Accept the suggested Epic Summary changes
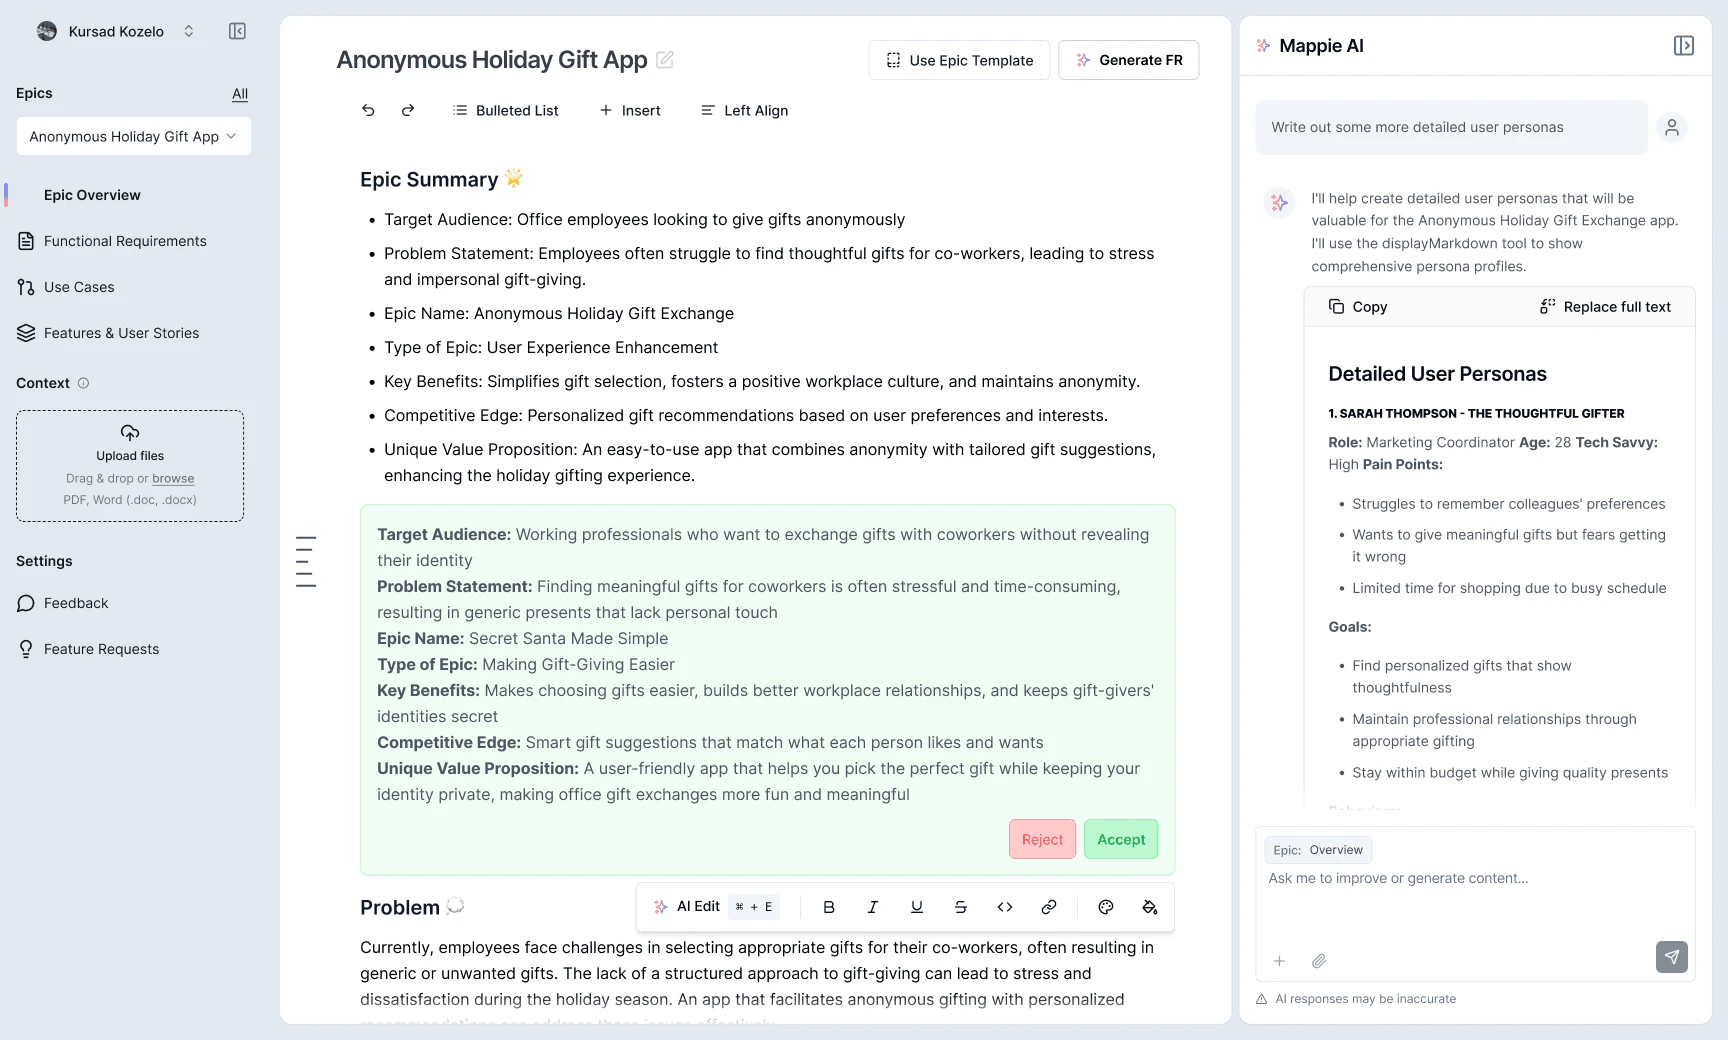Image resolution: width=1728 pixels, height=1040 pixels. pos(1120,839)
